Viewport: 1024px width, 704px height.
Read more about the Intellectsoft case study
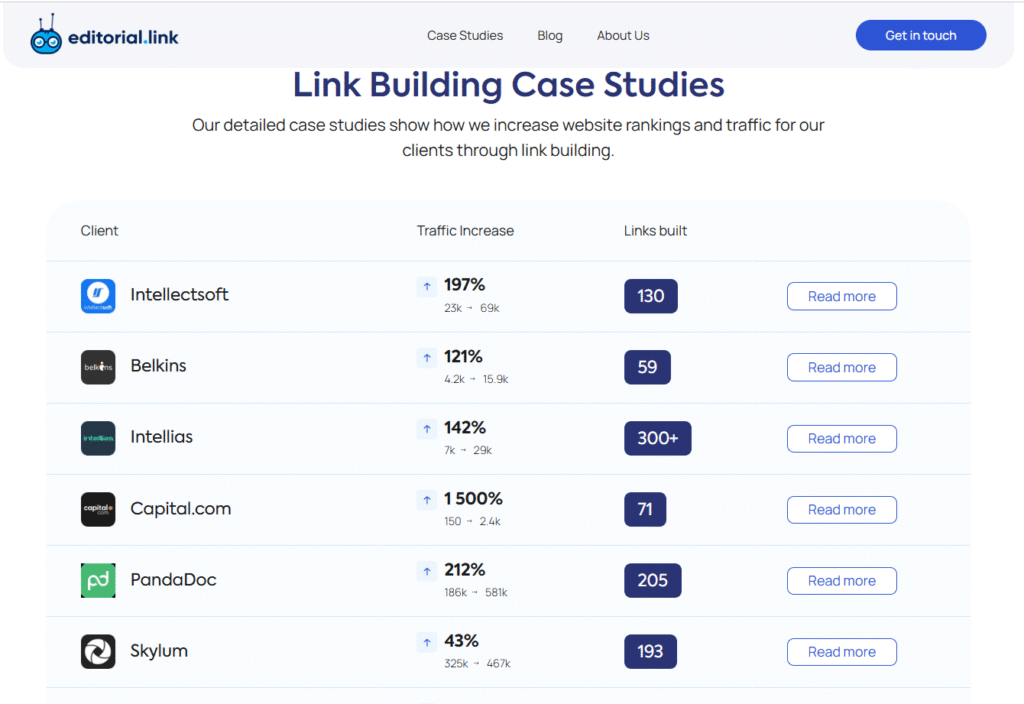841,296
